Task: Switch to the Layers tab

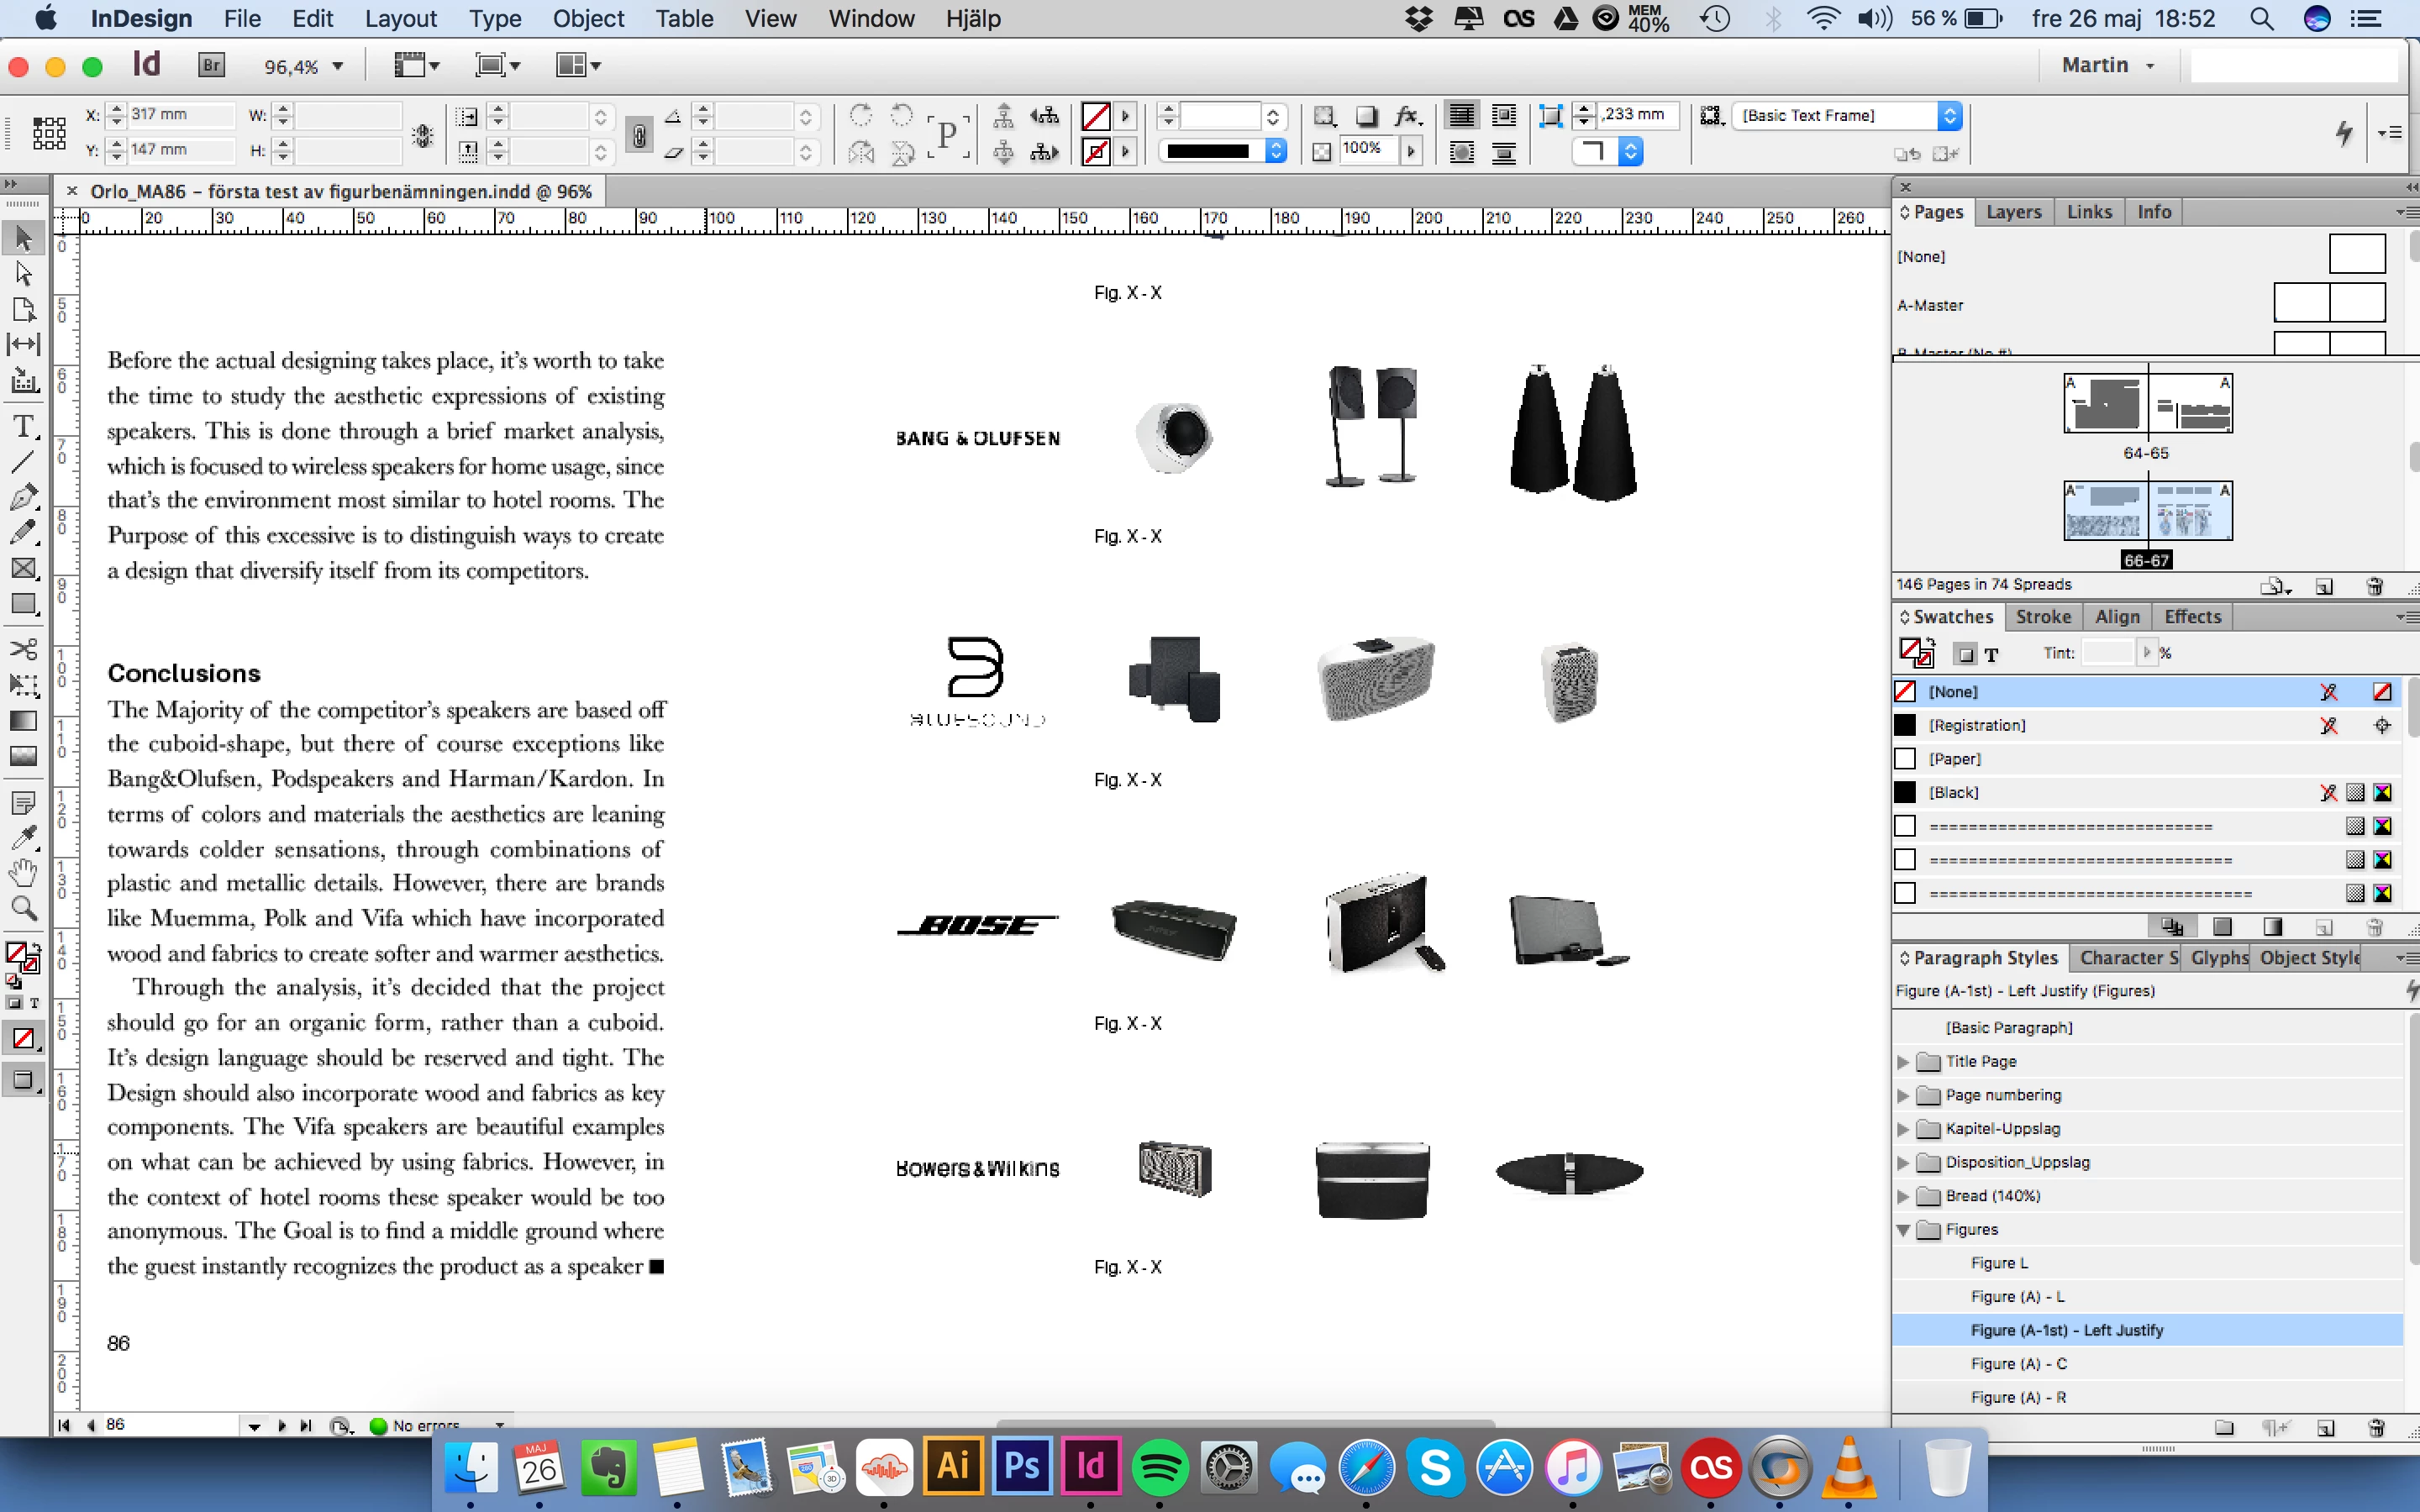Action: pos(2013,212)
